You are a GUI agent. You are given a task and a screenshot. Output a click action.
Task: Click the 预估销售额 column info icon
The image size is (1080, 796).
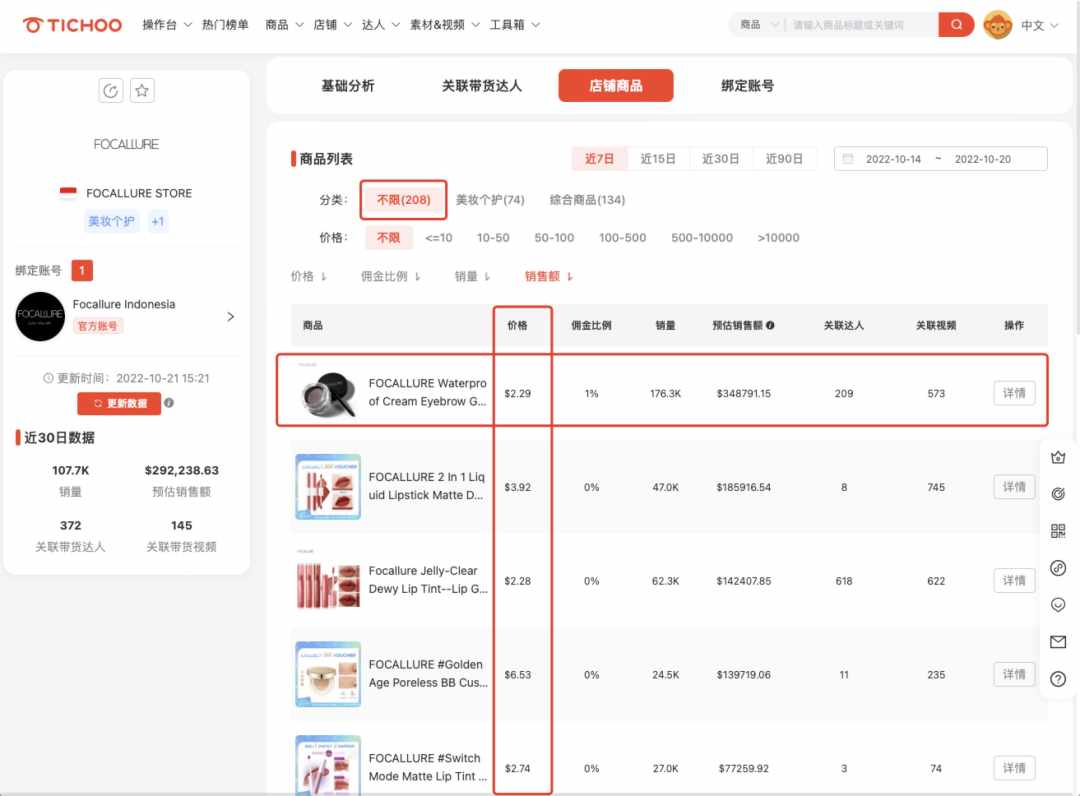770,325
